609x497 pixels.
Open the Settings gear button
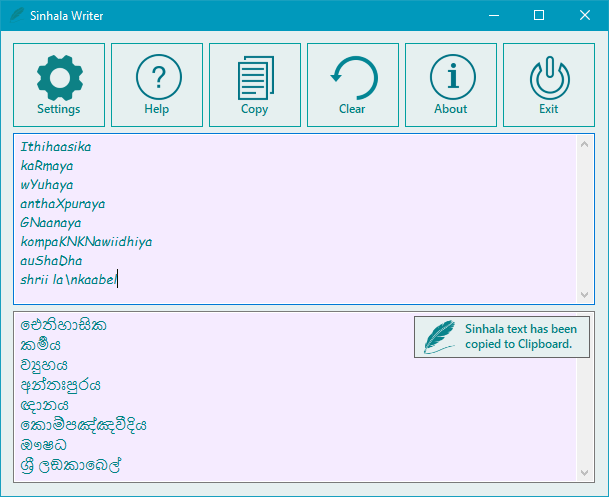click(x=59, y=85)
